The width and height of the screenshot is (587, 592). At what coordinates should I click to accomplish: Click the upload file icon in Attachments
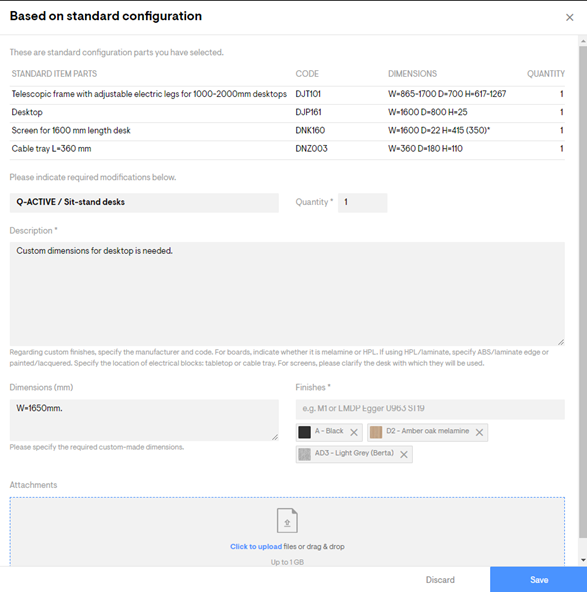point(287,521)
